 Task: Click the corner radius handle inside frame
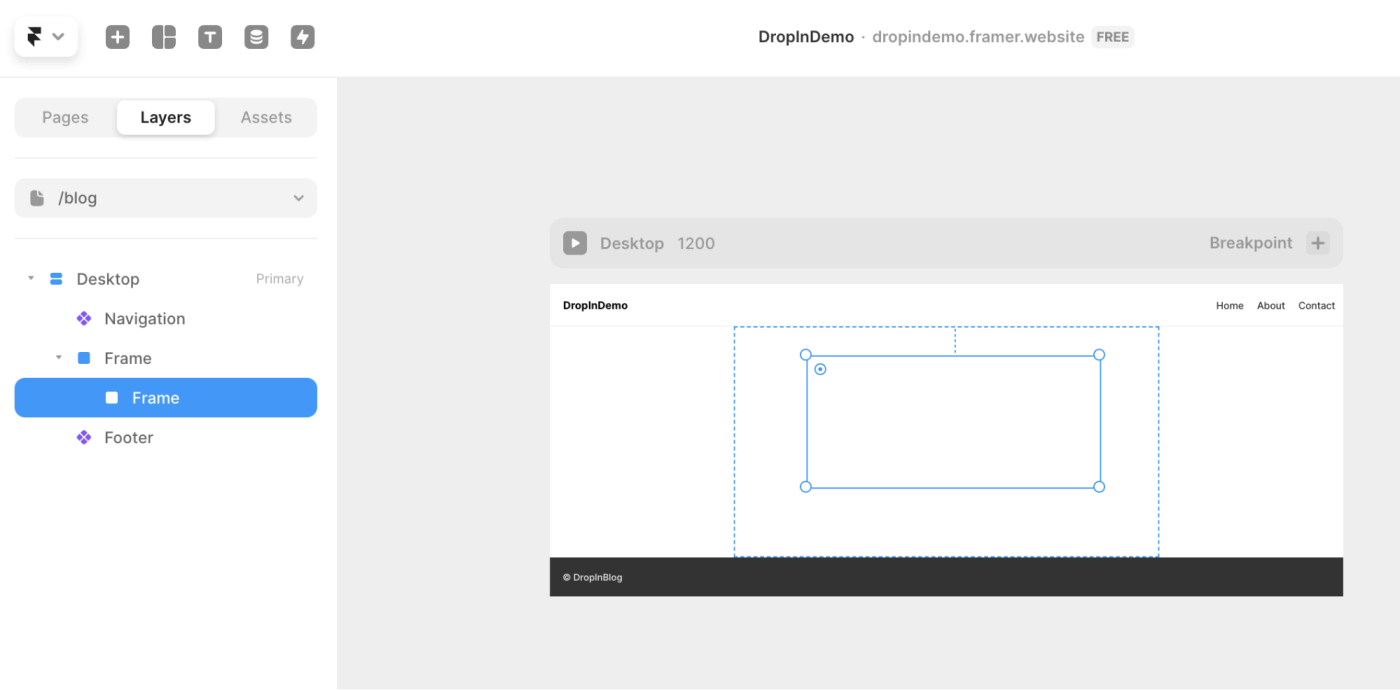[x=820, y=369]
